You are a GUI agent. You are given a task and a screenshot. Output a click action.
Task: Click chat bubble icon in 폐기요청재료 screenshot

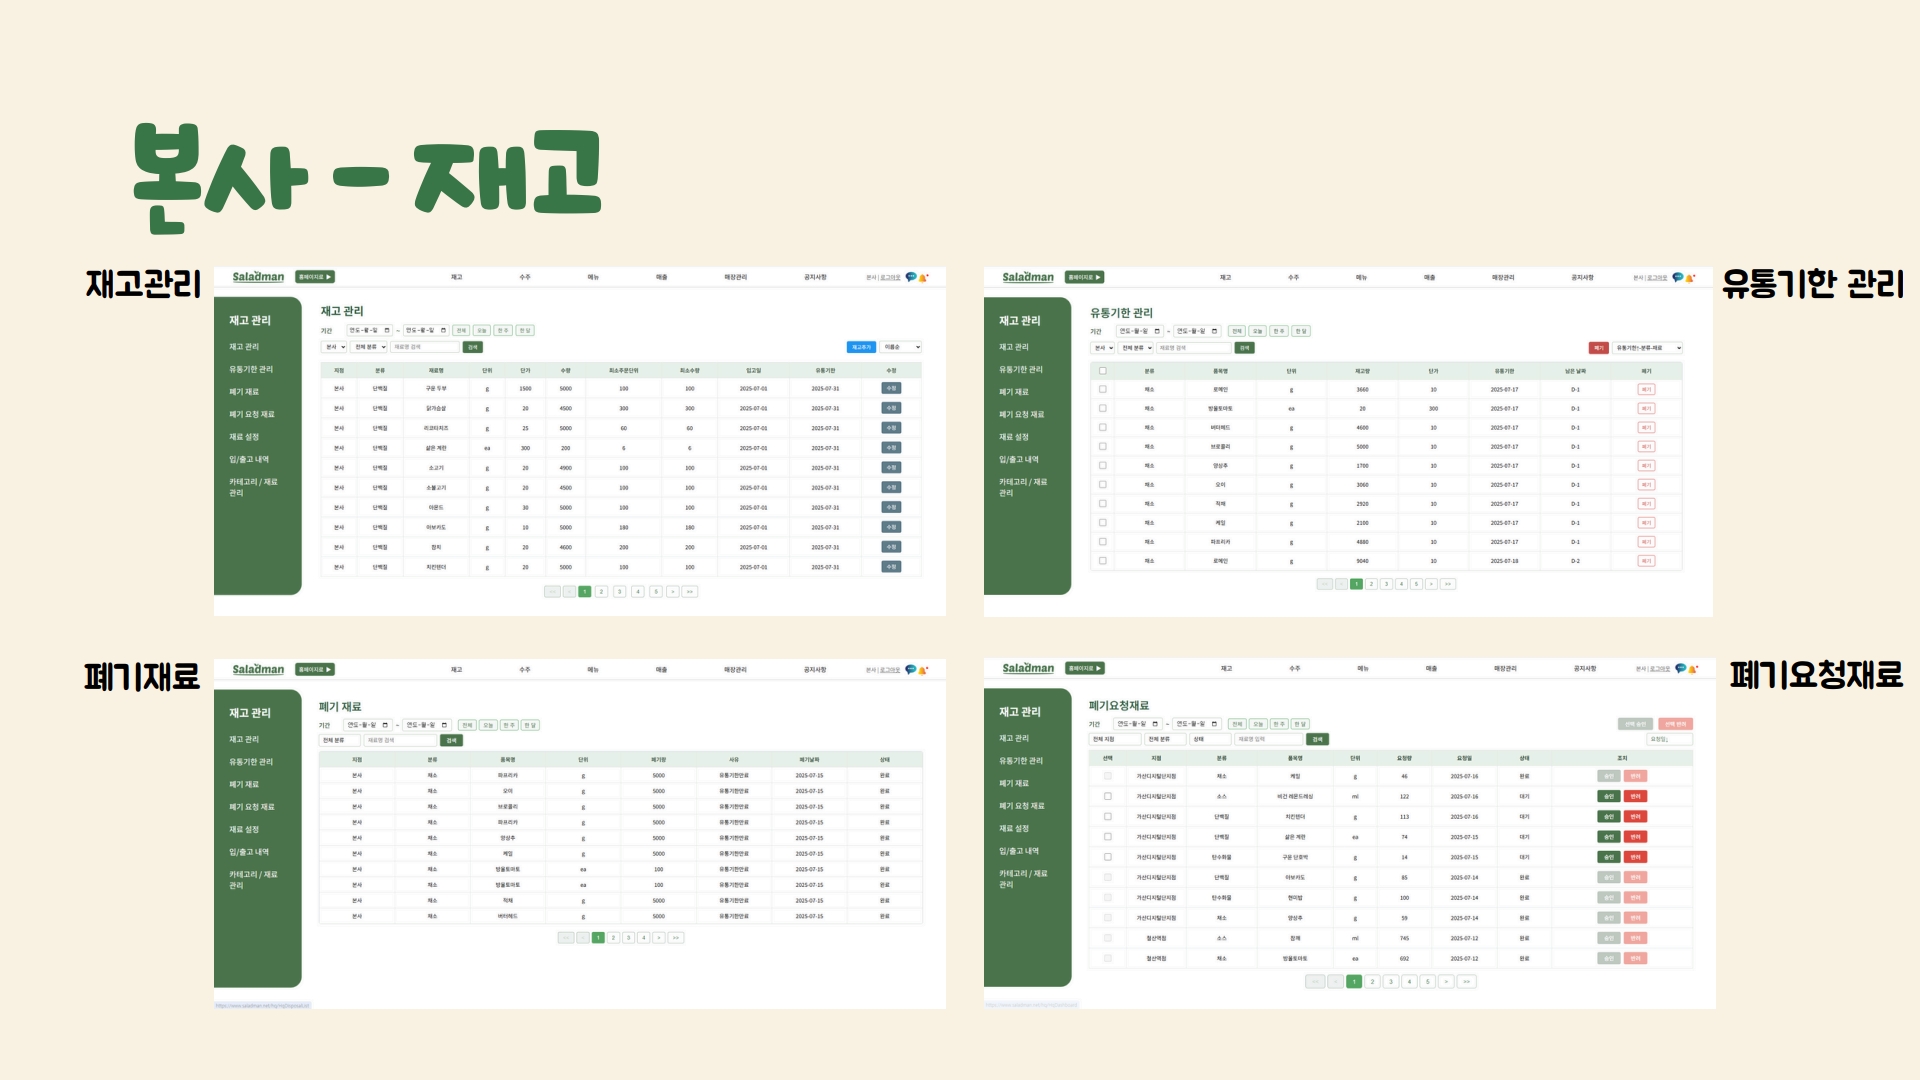(1680, 668)
